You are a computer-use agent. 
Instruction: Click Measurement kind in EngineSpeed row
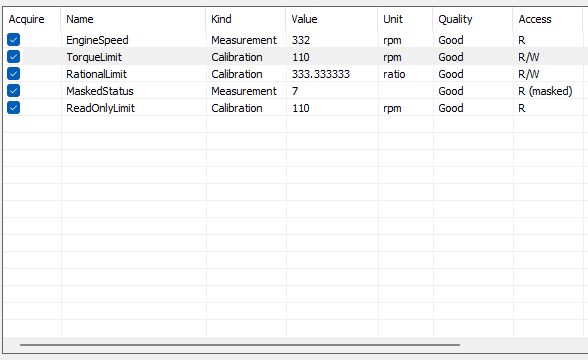point(244,40)
